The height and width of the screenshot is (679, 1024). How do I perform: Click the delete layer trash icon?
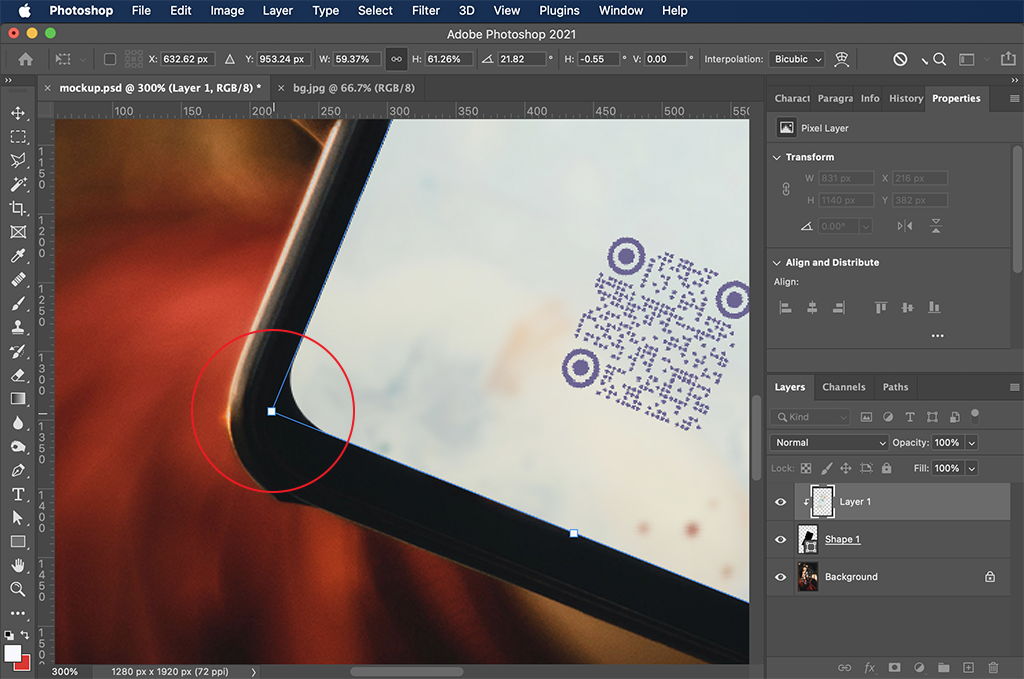coord(993,667)
